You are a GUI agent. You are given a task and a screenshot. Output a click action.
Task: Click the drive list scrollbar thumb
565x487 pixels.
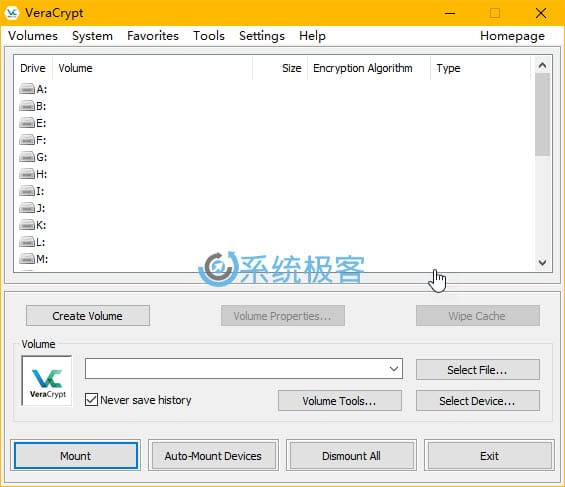click(x=542, y=115)
